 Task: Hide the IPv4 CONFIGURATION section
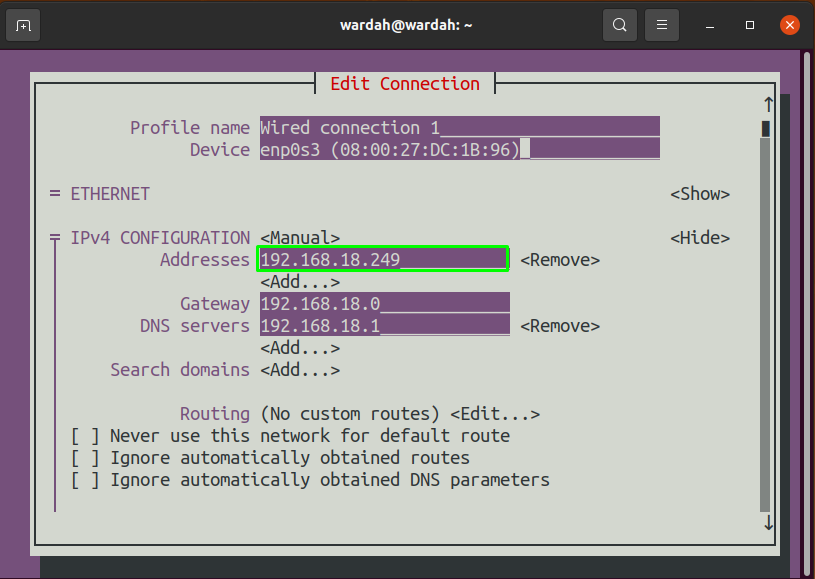[x=700, y=238]
